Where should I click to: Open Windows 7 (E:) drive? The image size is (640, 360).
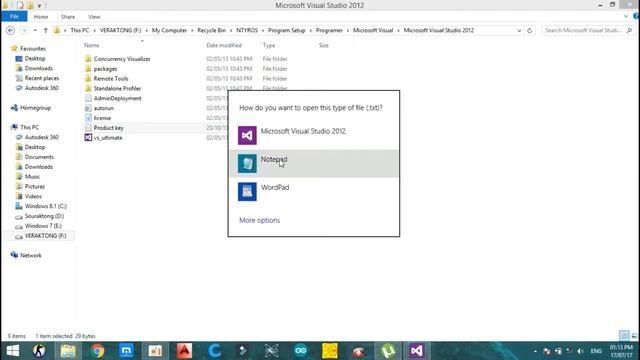tap(43, 226)
